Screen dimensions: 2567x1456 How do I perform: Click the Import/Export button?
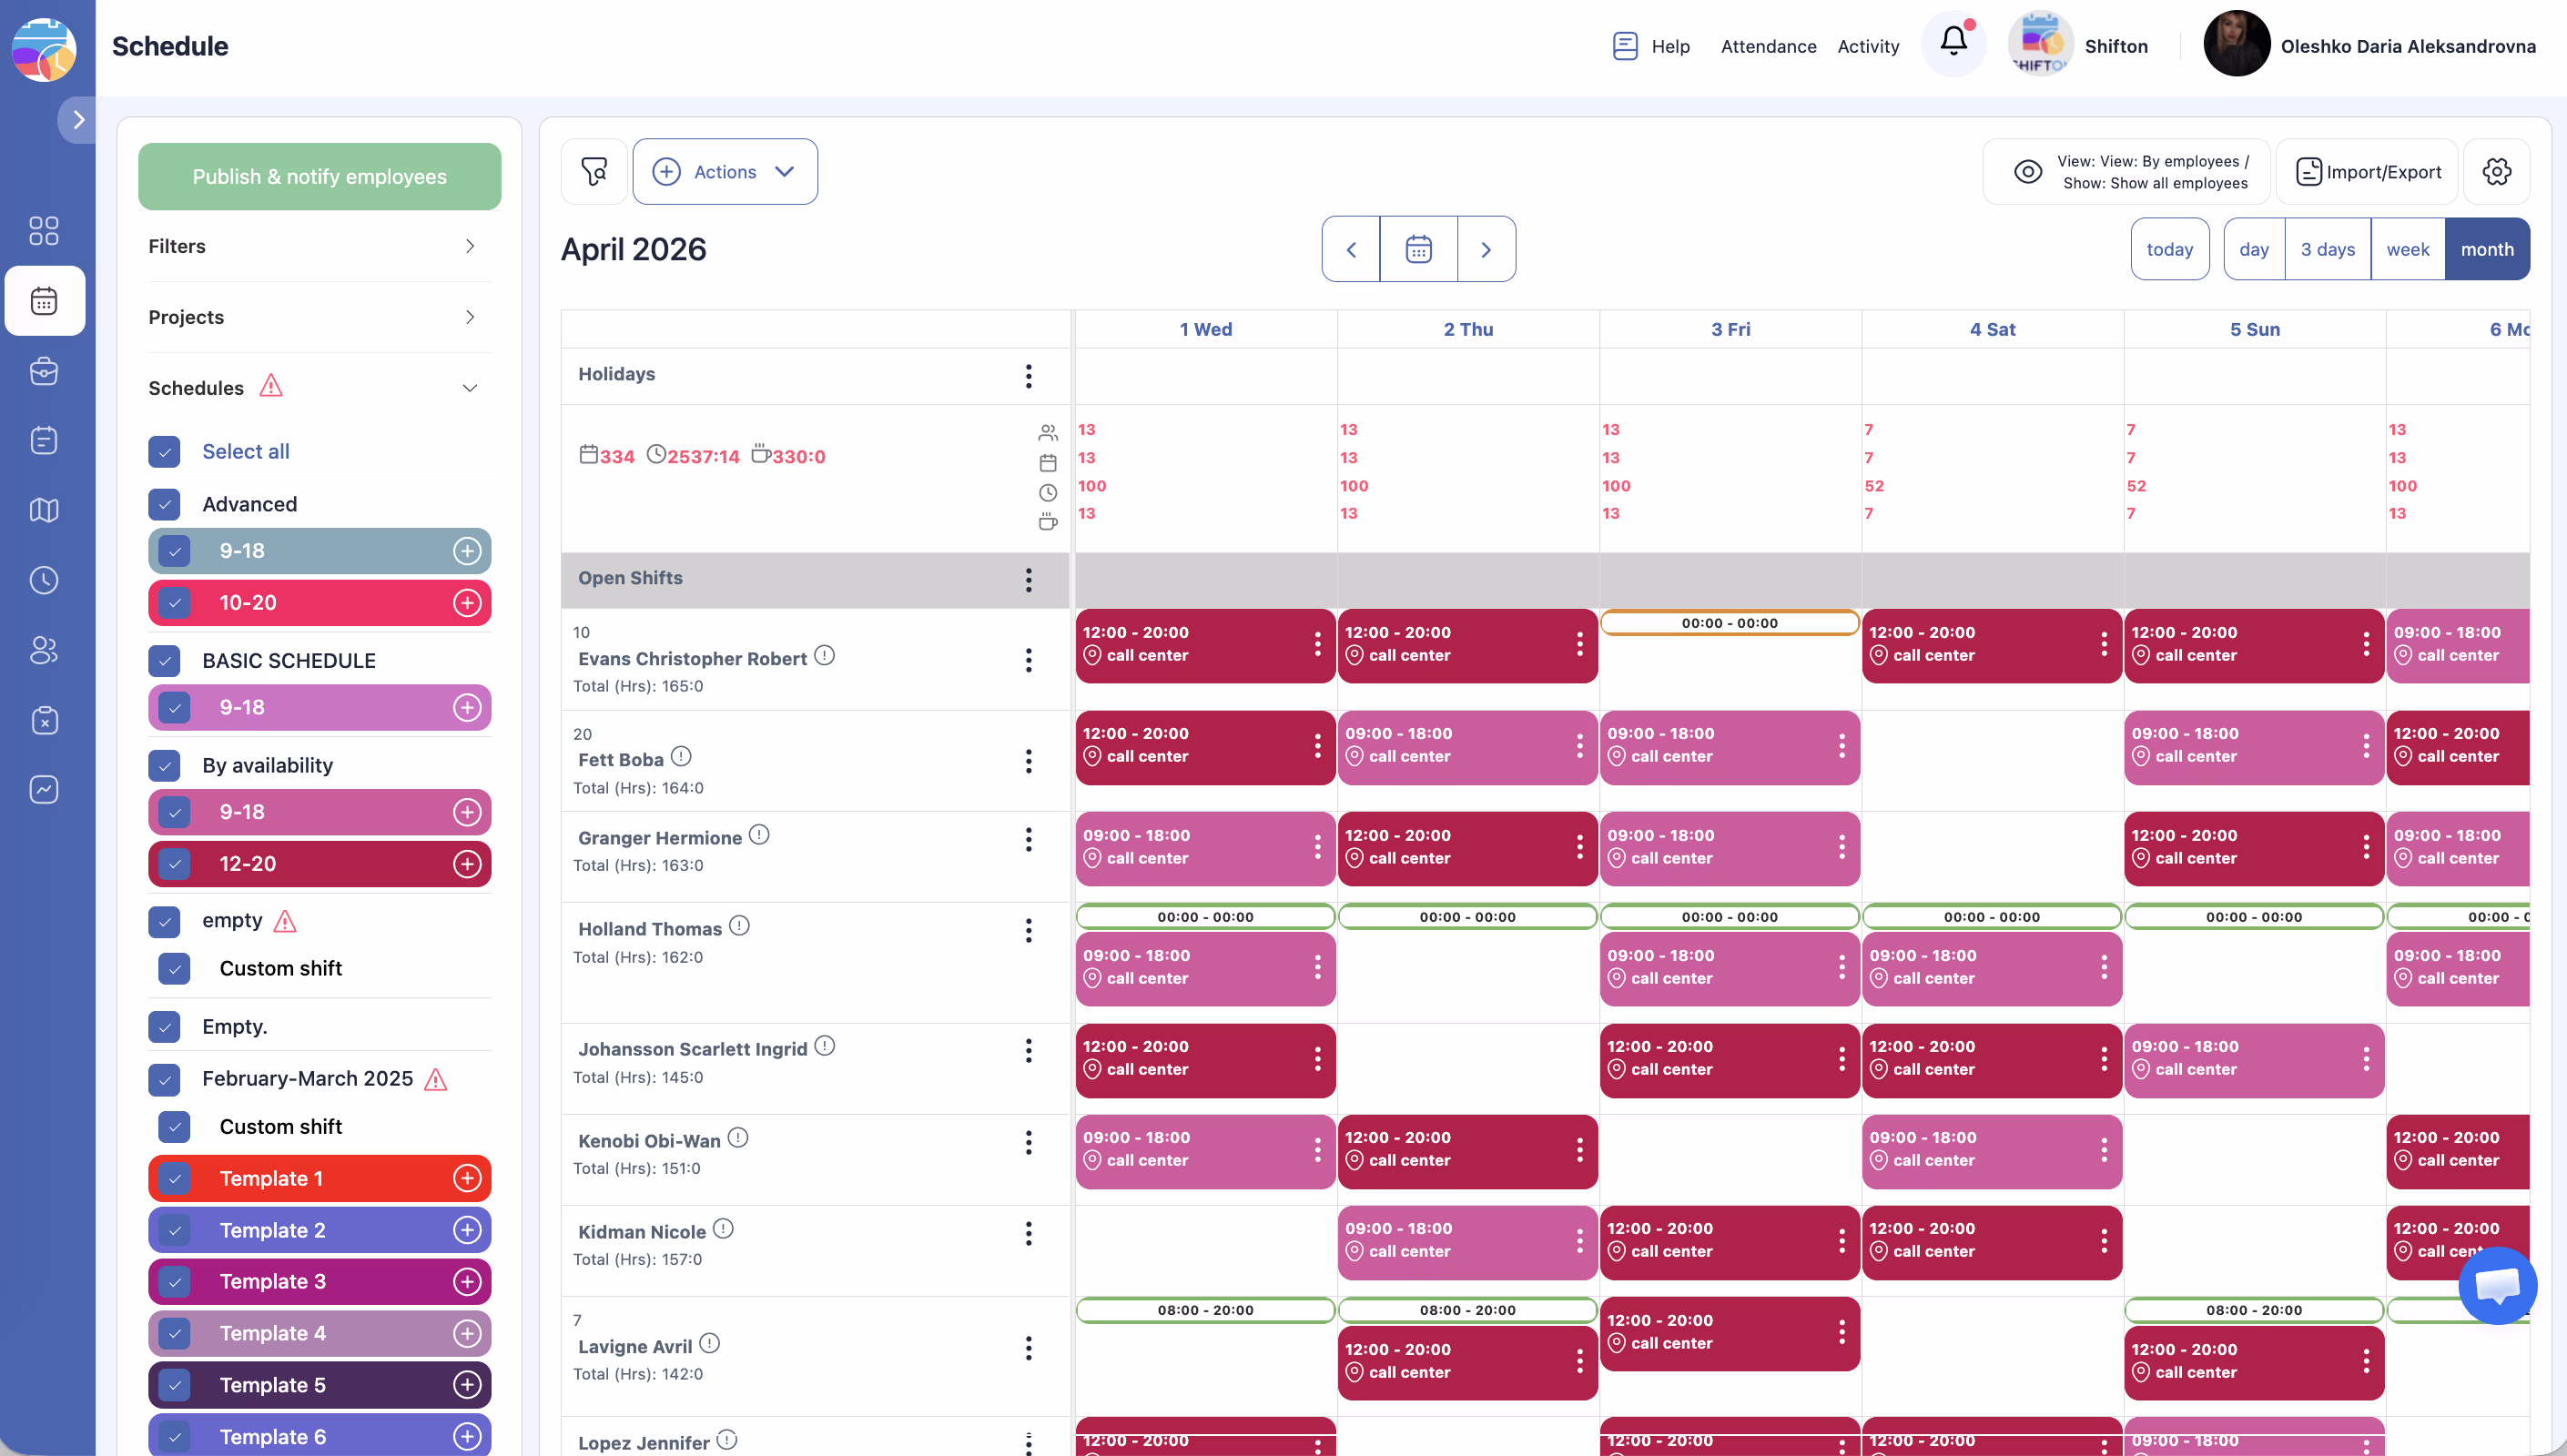pos(2367,172)
